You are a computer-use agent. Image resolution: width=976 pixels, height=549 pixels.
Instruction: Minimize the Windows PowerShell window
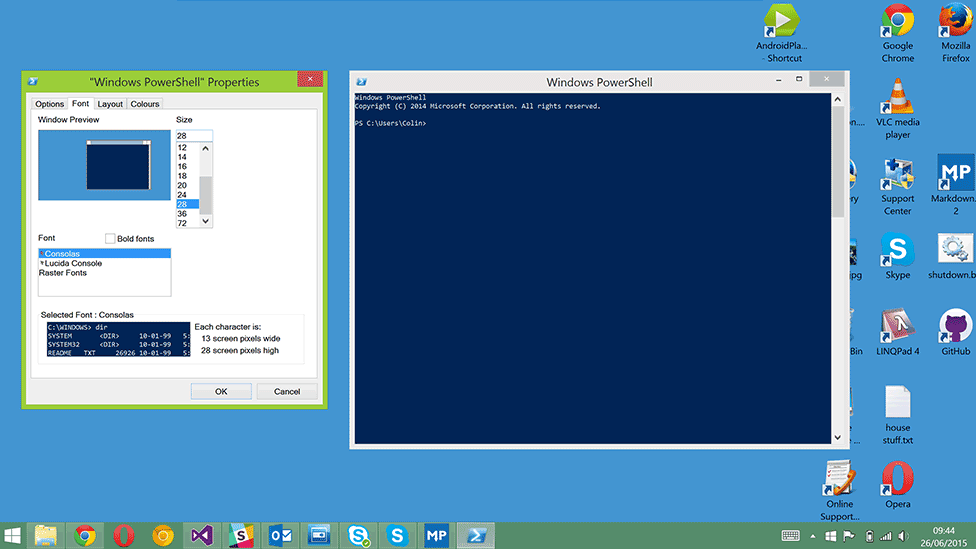coord(778,80)
